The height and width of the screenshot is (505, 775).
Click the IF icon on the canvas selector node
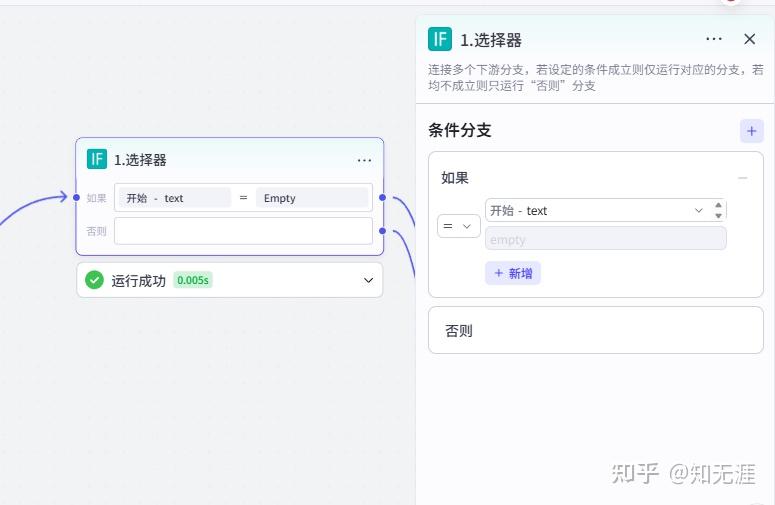click(96, 159)
